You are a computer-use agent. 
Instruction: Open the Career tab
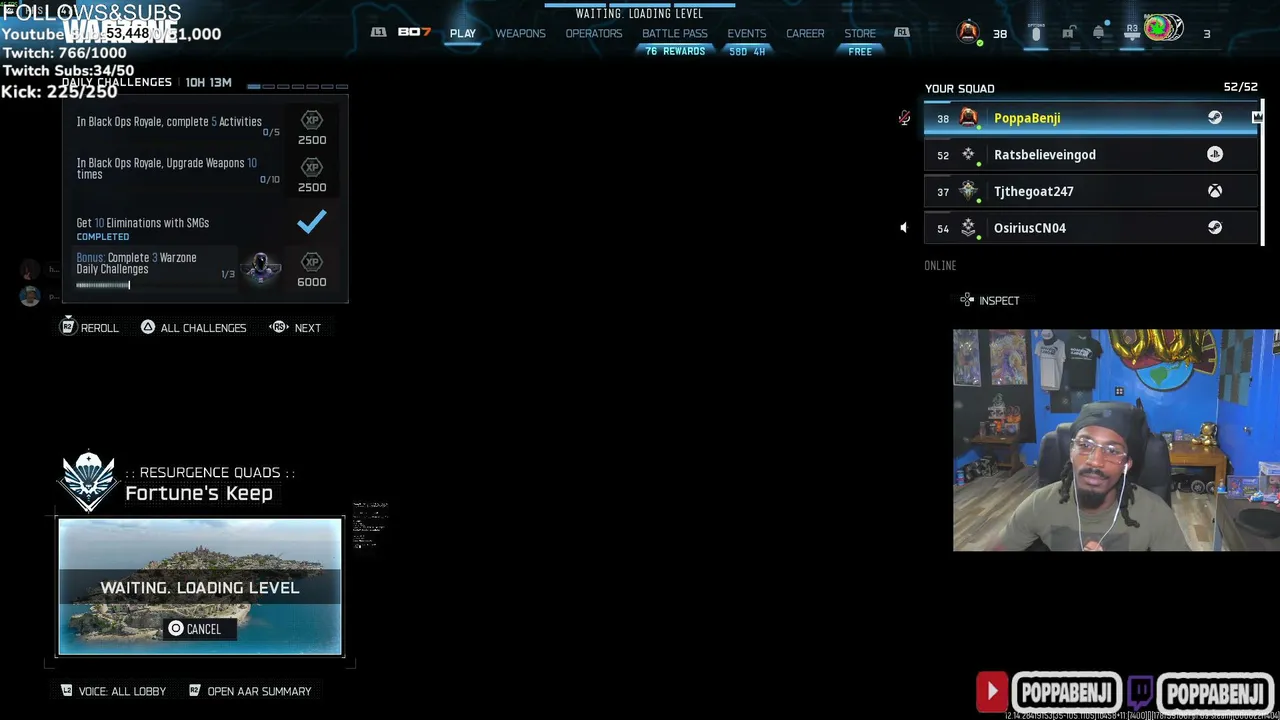tap(805, 33)
